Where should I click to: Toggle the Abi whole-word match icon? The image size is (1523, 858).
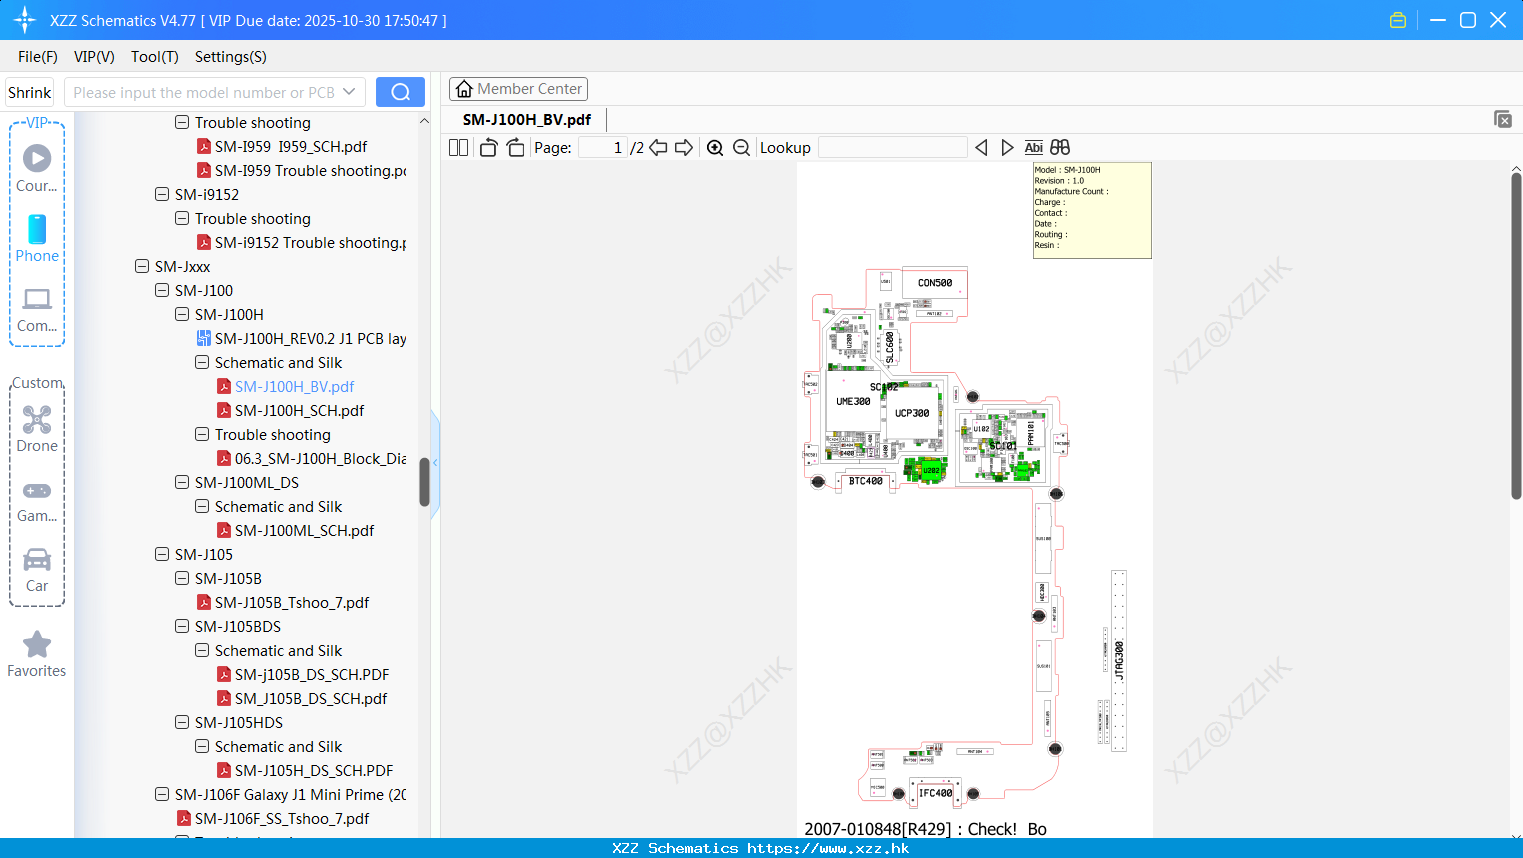(x=1034, y=148)
